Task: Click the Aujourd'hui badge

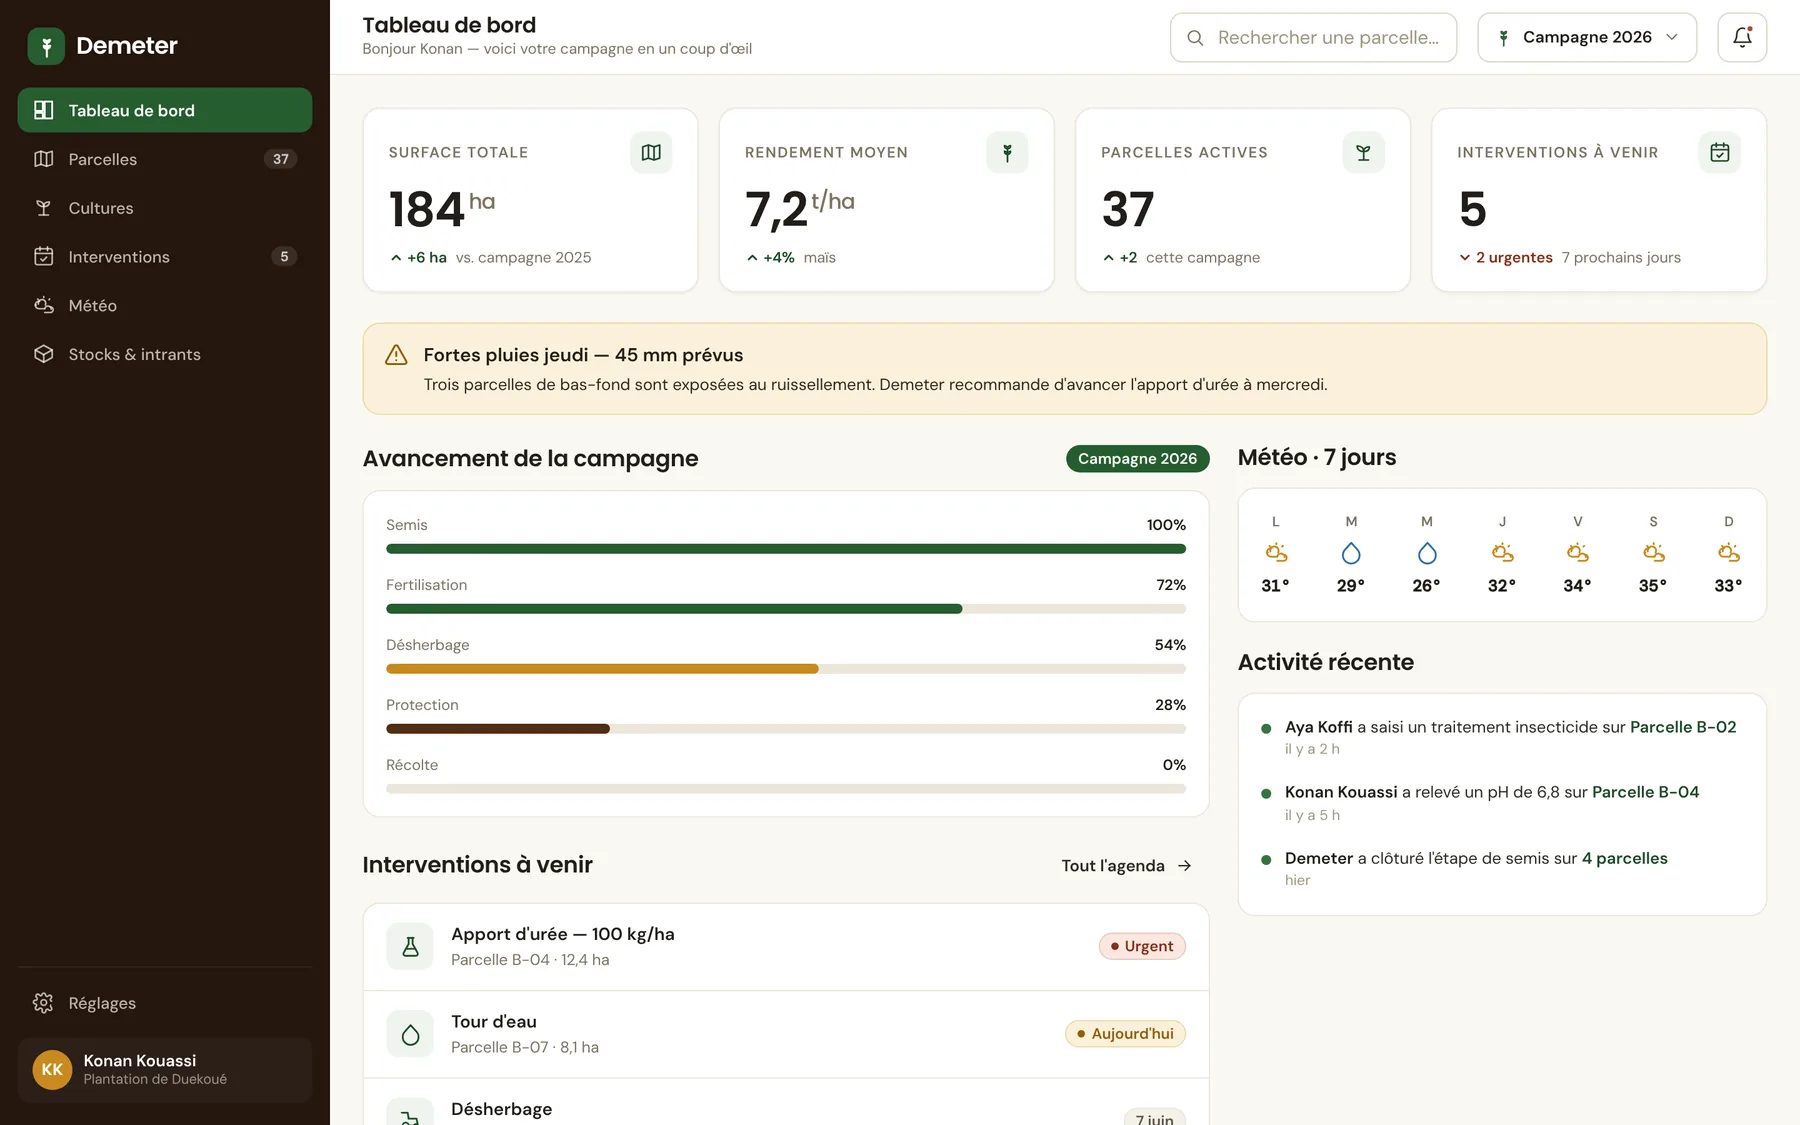Action: click(x=1125, y=1034)
